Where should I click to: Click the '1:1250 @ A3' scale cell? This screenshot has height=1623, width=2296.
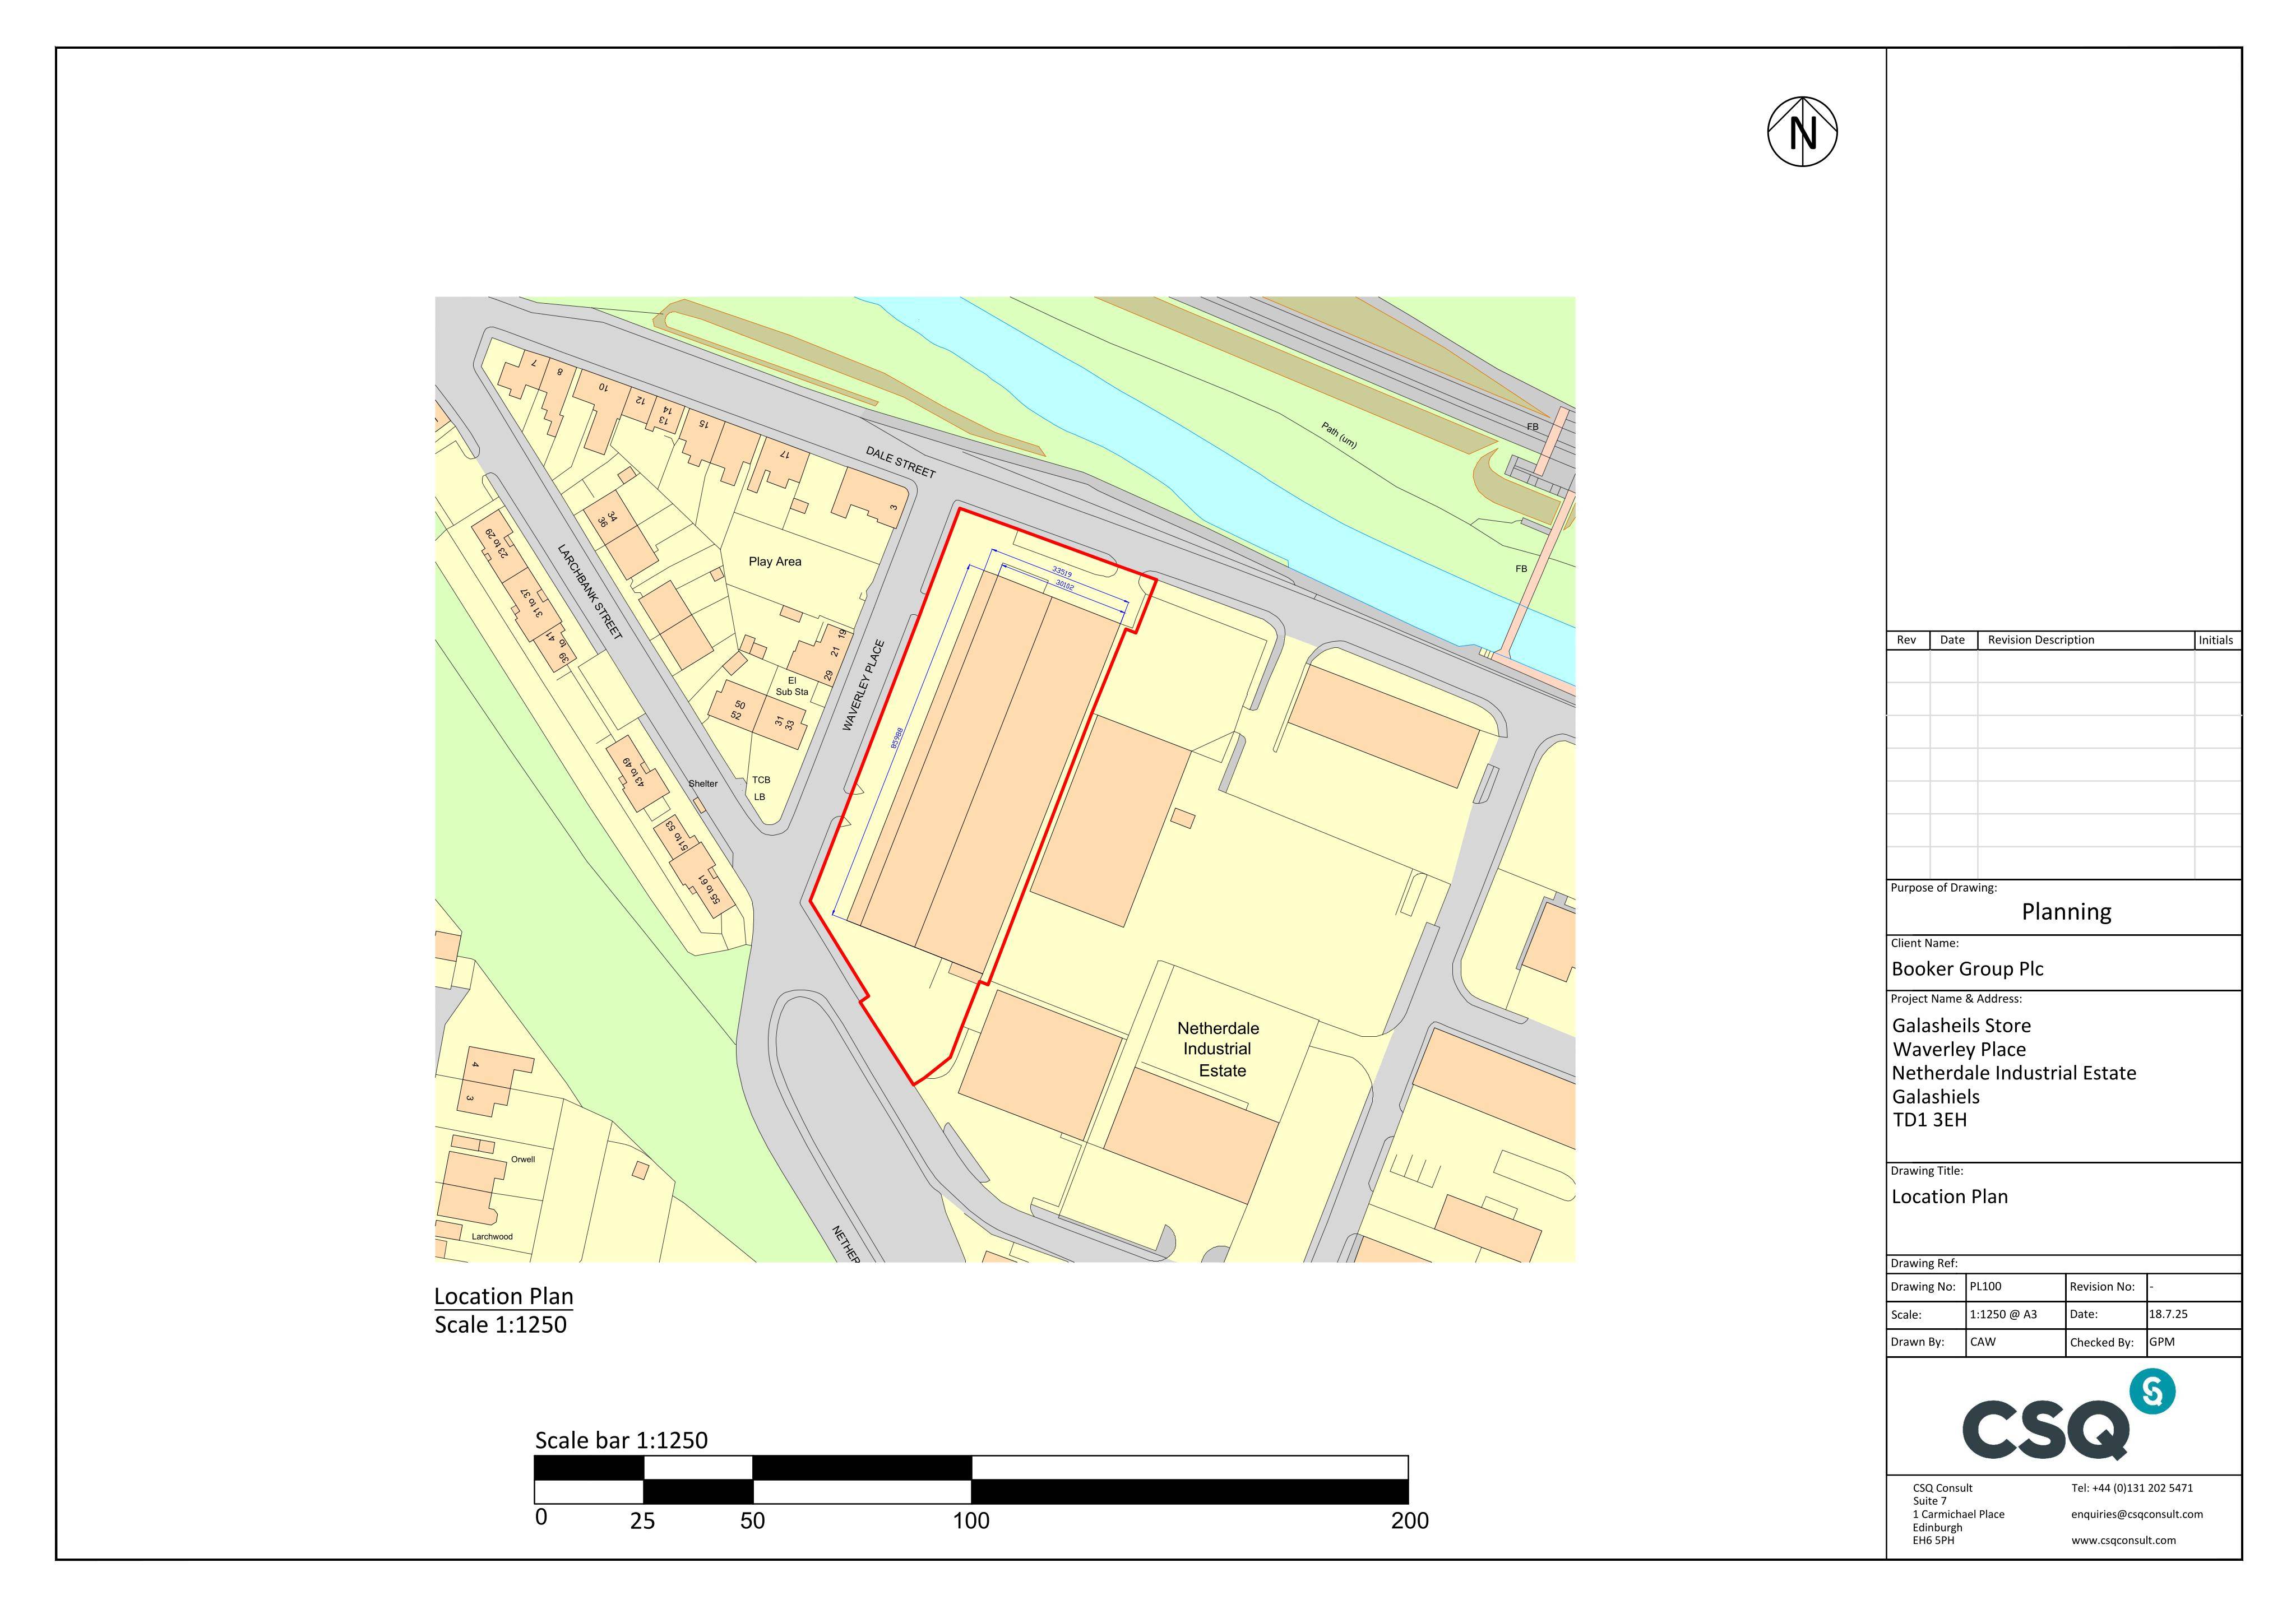click(x=2016, y=1315)
